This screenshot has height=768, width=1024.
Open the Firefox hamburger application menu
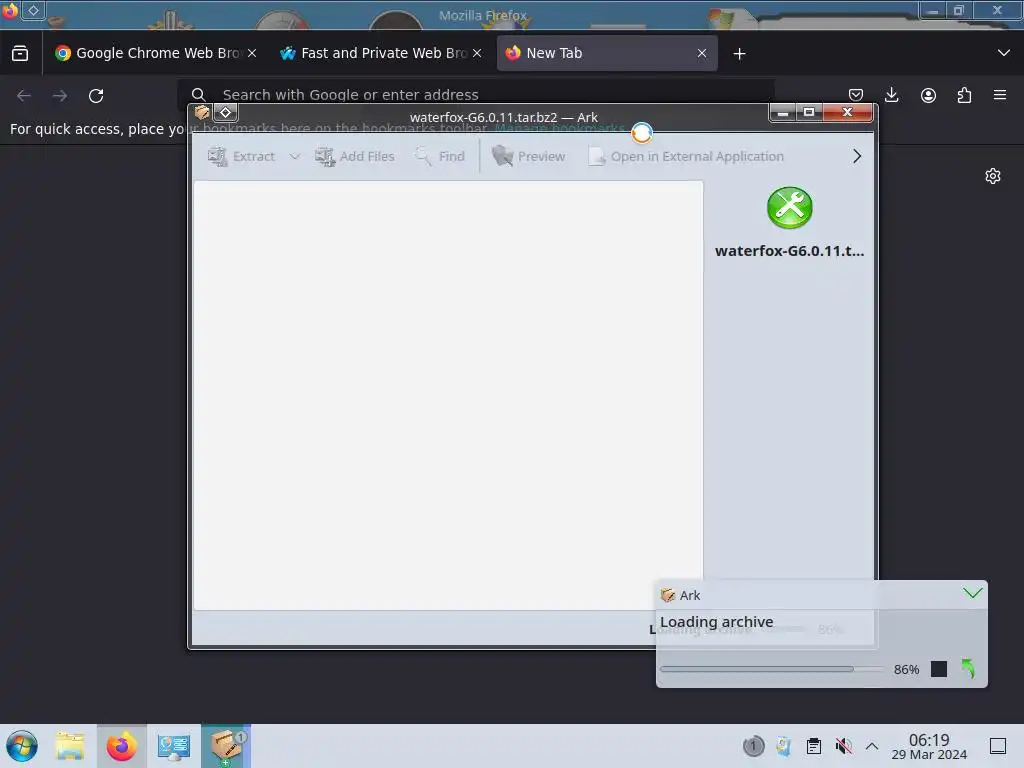click(1000, 95)
